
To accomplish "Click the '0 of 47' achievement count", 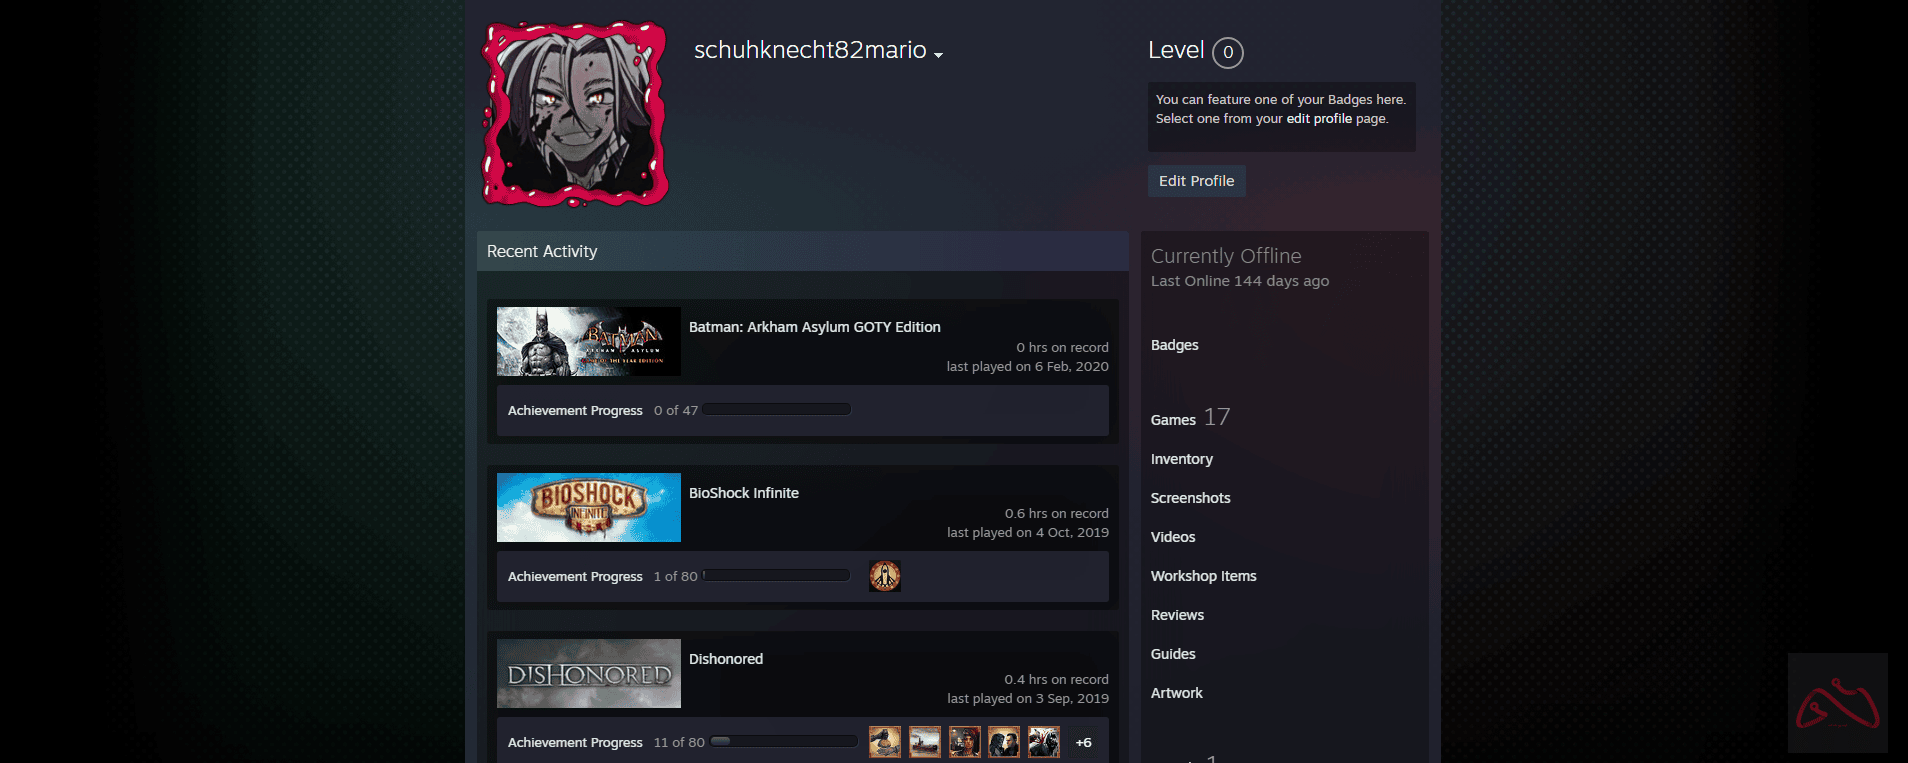I will pos(676,410).
